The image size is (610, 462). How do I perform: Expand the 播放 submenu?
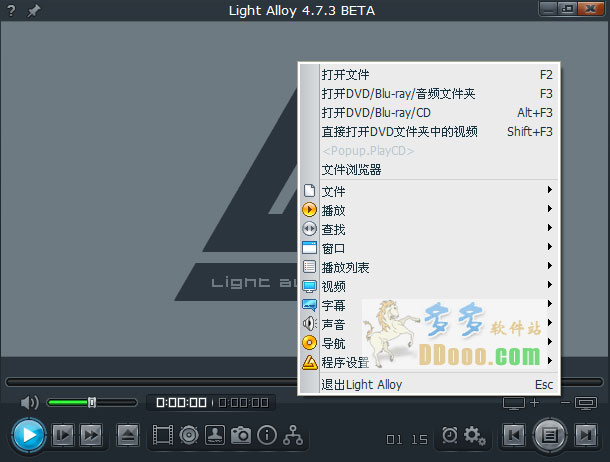click(429, 210)
